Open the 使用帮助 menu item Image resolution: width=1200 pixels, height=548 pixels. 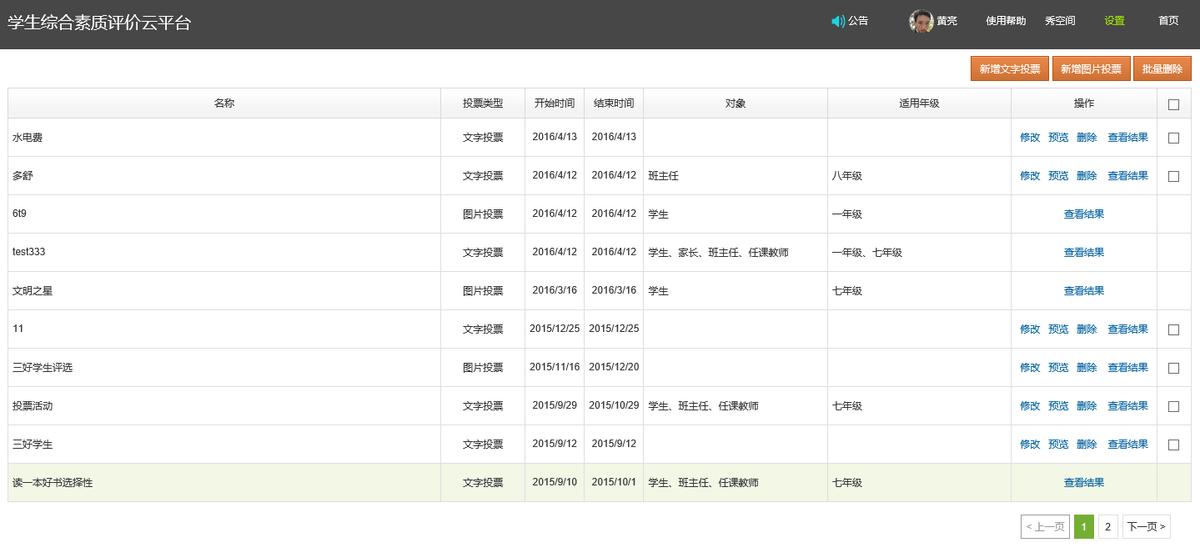pyautogui.click(x=1005, y=21)
